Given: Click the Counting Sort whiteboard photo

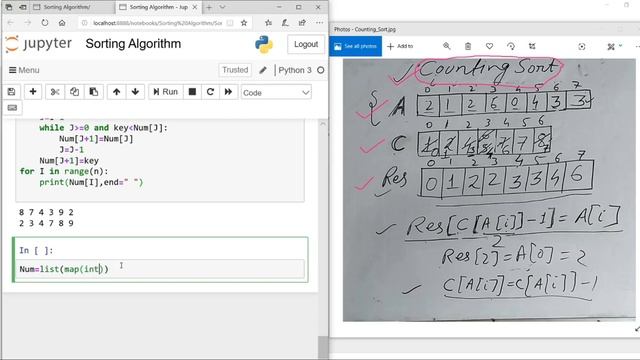Looking at the screenshot, I should 489,190.
